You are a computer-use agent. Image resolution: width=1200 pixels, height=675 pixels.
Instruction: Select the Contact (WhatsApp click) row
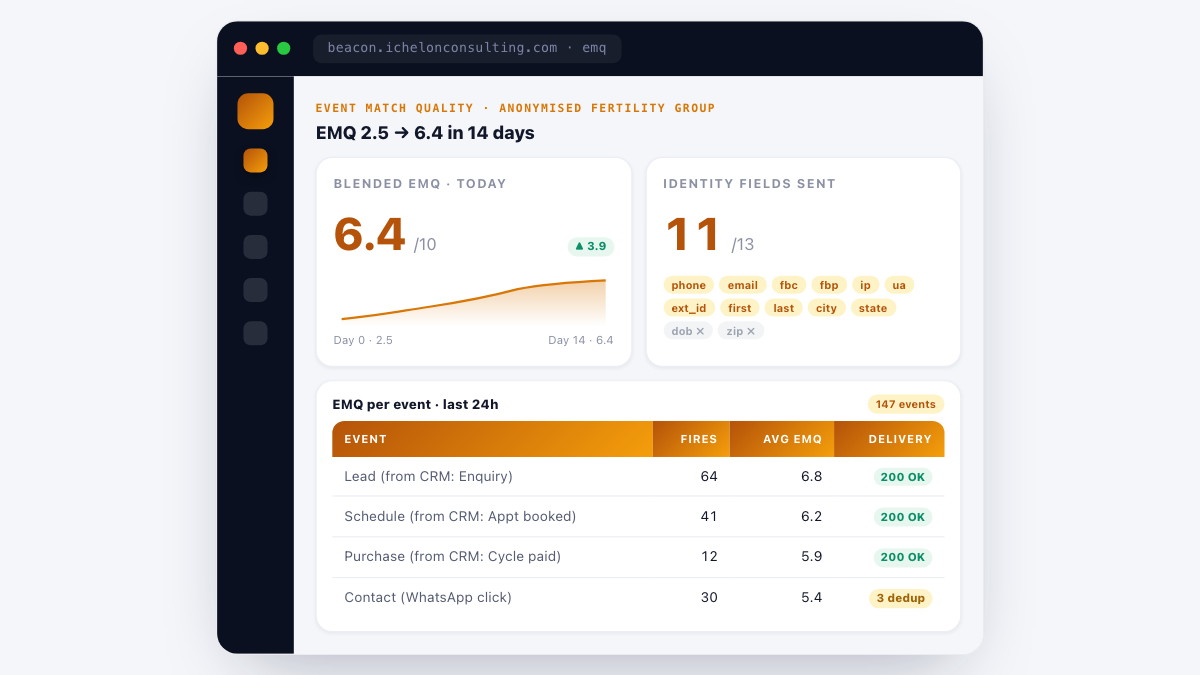(638, 598)
